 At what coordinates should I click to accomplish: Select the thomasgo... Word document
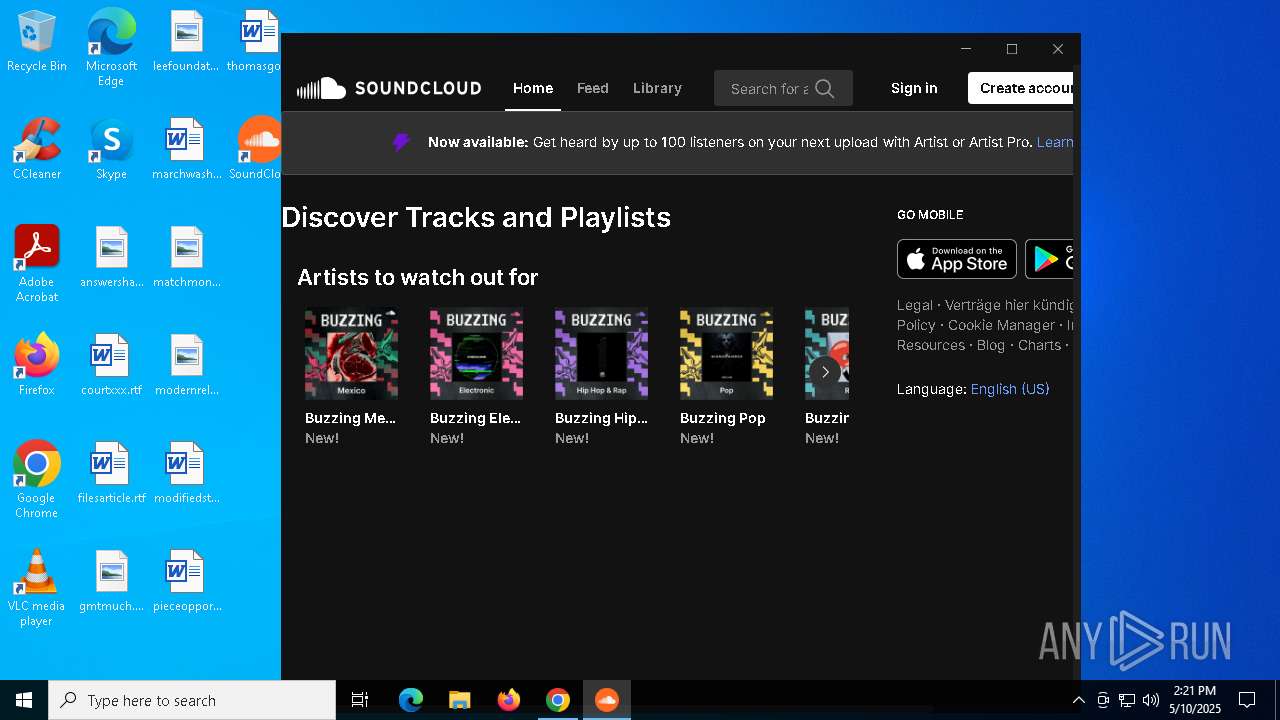tap(255, 41)
